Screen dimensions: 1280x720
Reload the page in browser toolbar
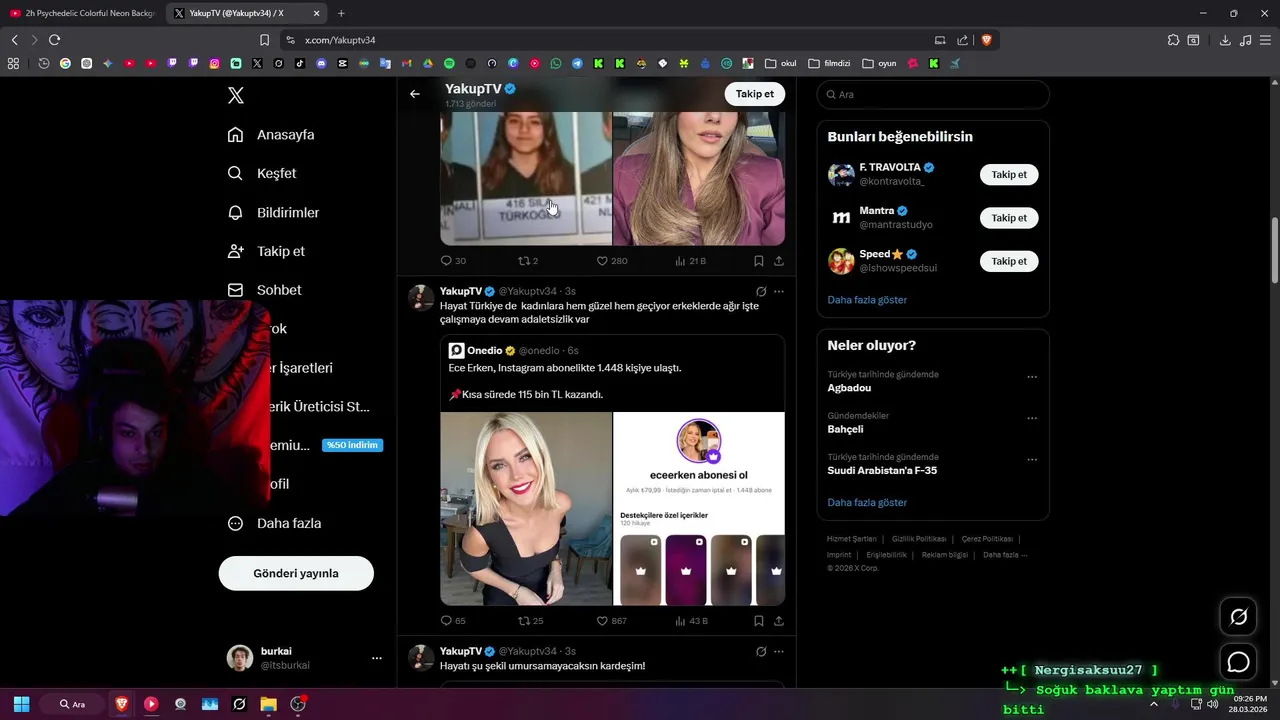coord(55,40)
